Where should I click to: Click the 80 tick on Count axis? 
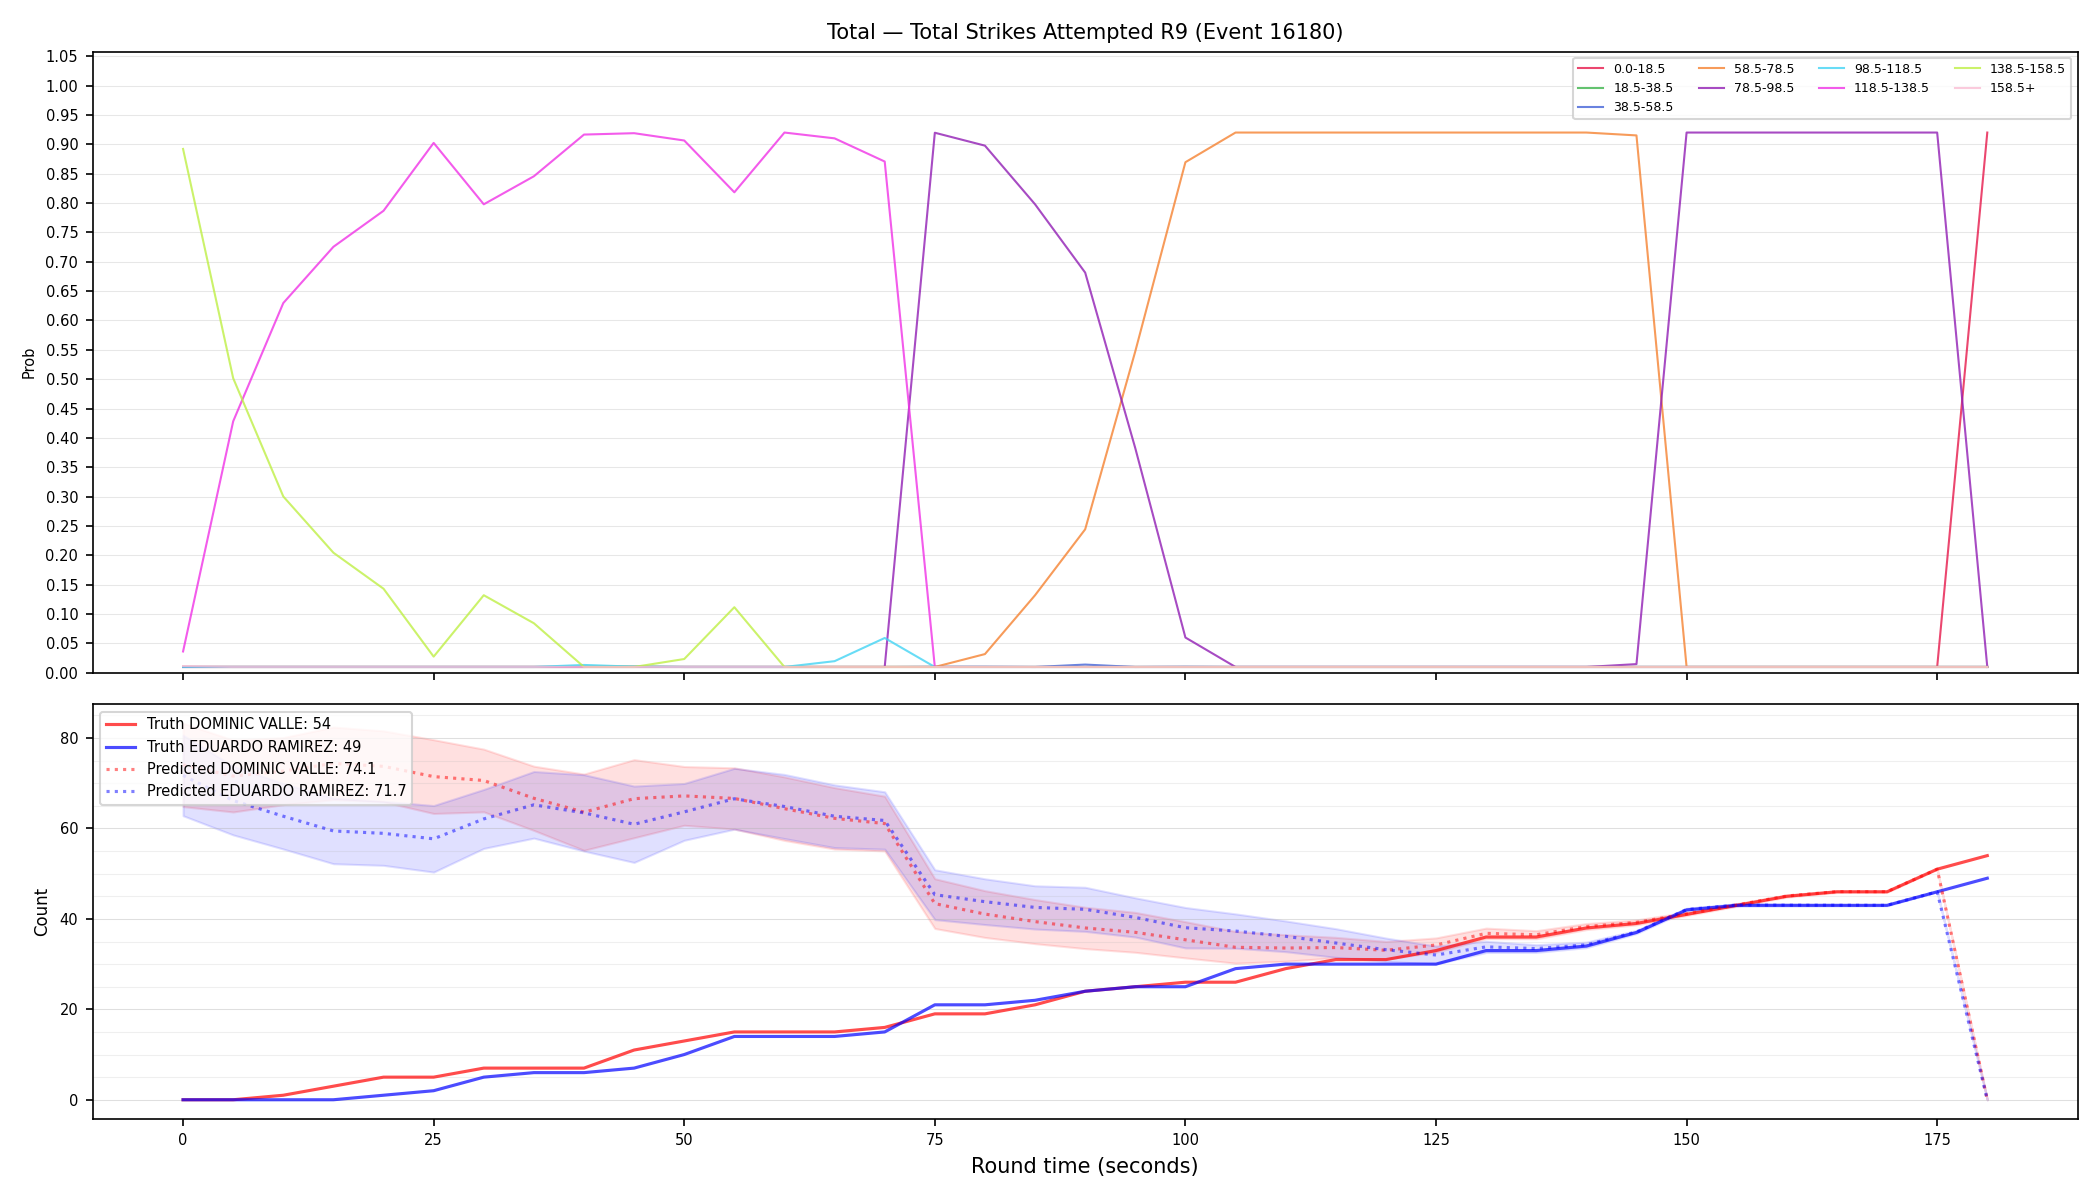coord(69,739)
